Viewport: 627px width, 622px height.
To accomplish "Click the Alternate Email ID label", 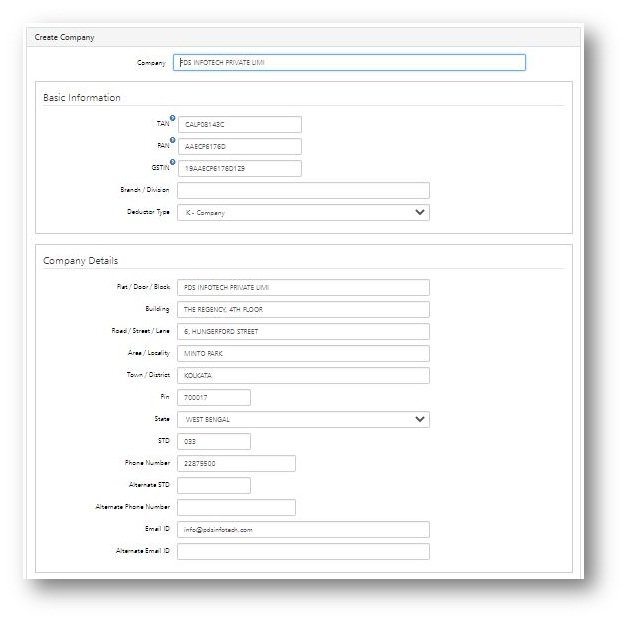I will click(143, 551).
